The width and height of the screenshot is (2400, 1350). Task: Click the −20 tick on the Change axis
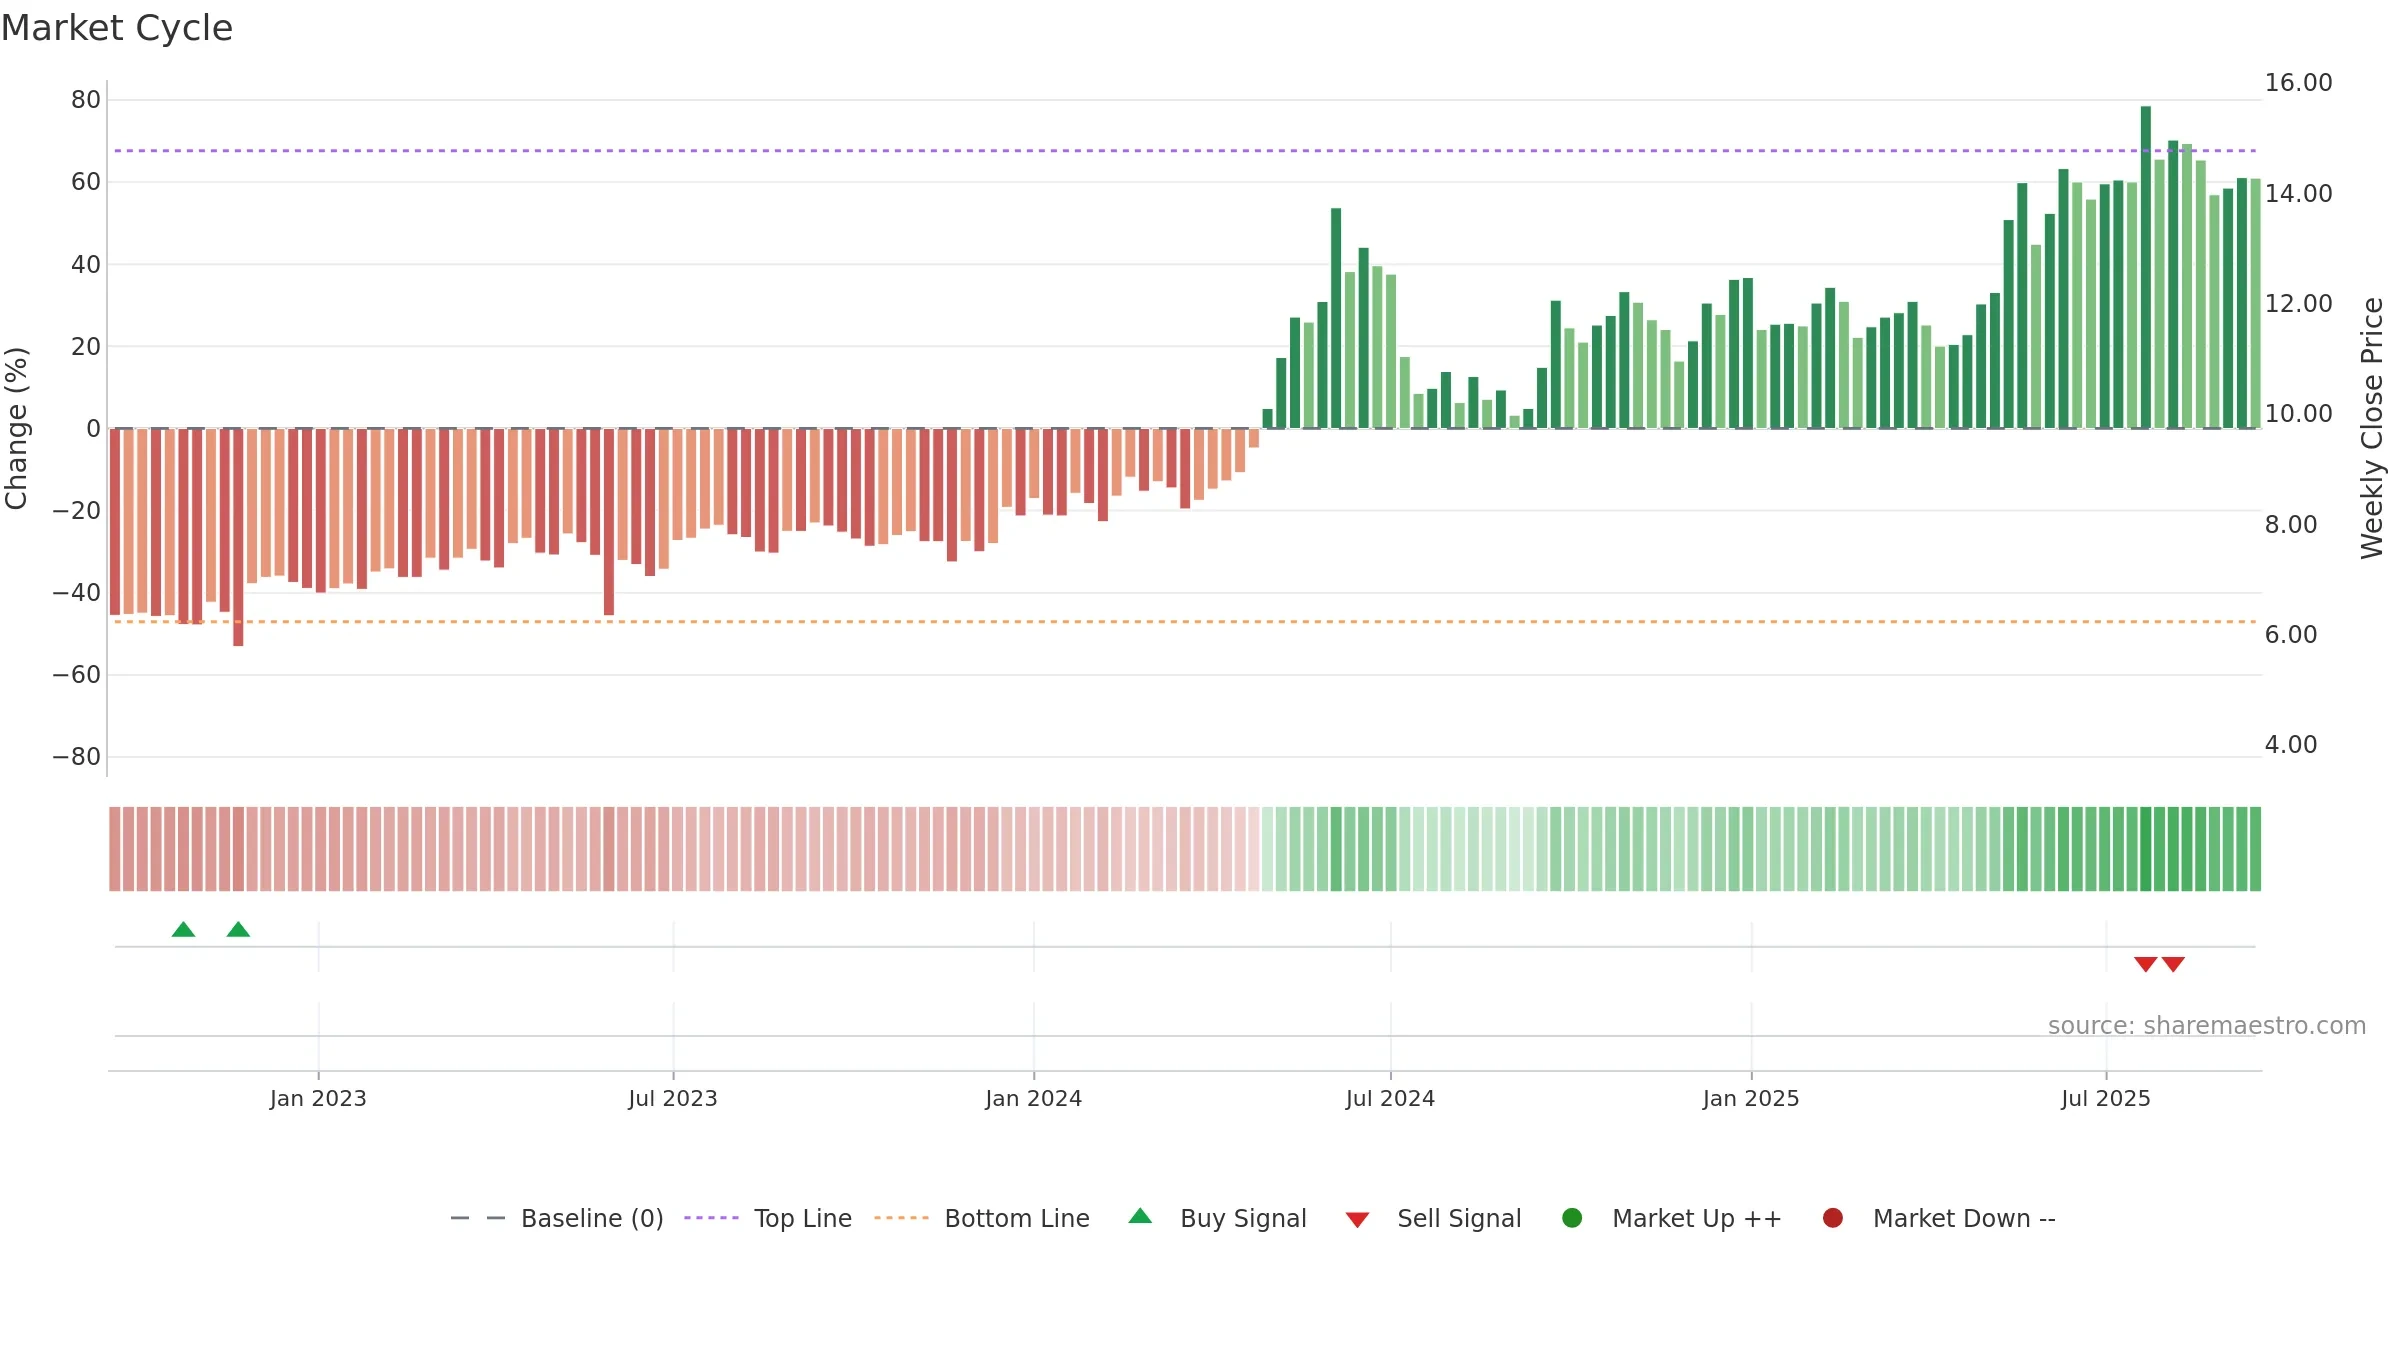[x=77, y=510]
